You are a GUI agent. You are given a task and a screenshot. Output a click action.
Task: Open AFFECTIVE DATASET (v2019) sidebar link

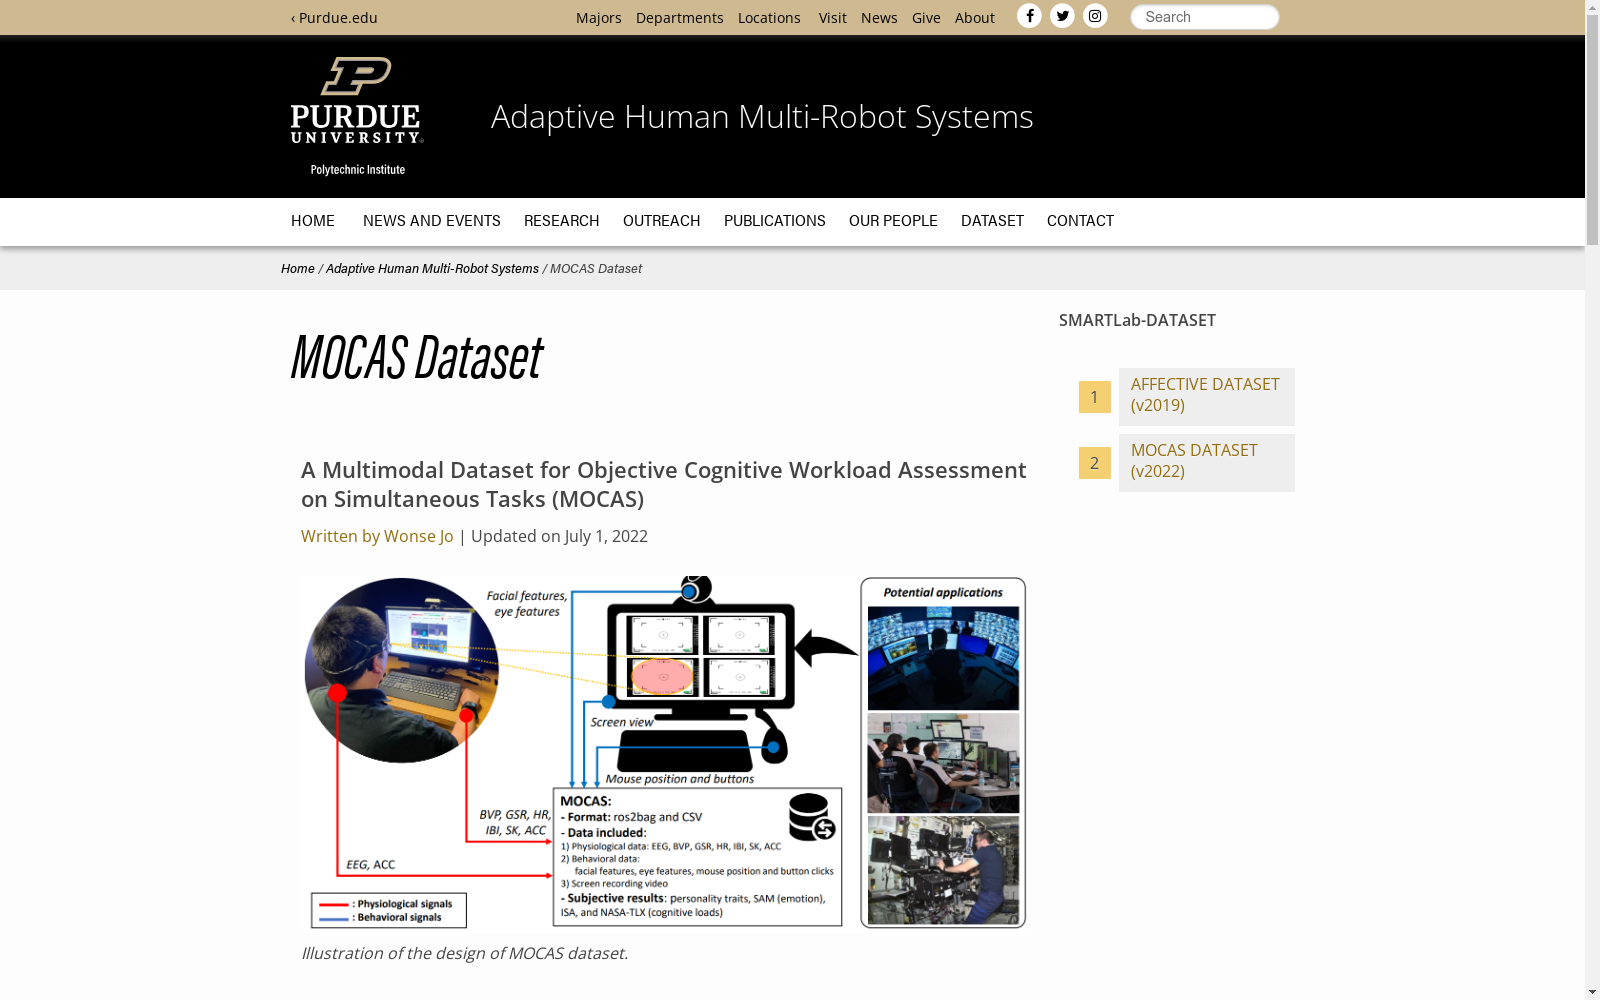pos(1206,395)
